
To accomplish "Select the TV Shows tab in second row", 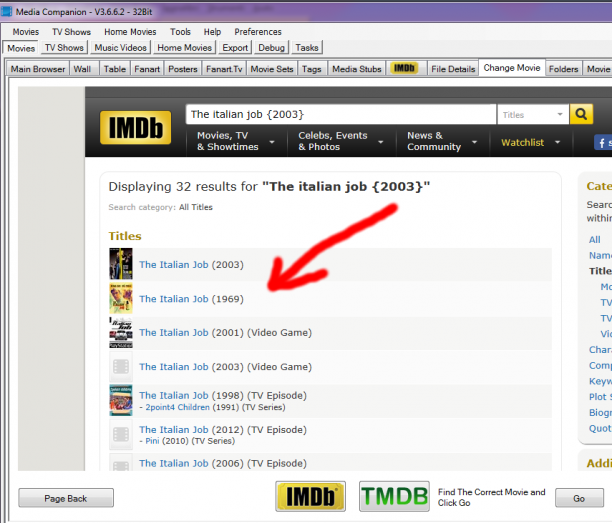I will click(64, 48).
